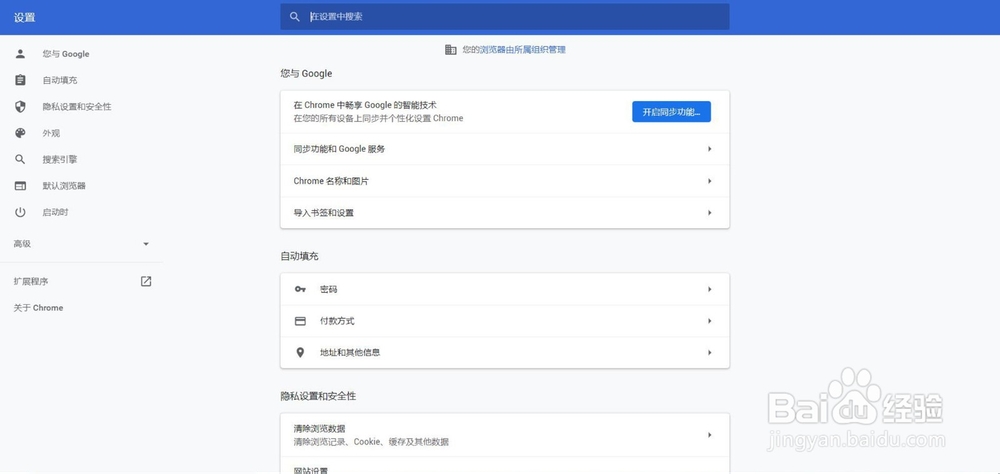1000x474 pixels.
Task: Click the browser window icon for 默认浏览器
Action: (20, 186)
